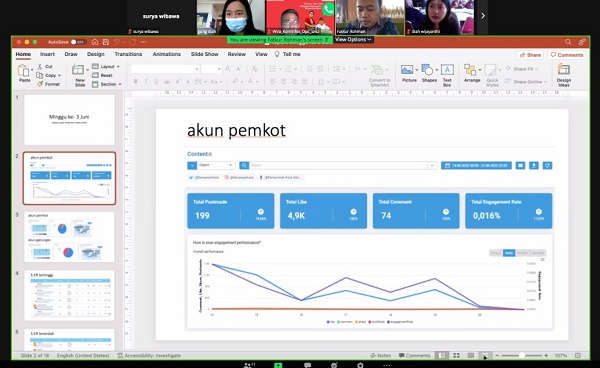600x368 pixels.
Task: Click the zoom slider handle
Action: point(522,355)
